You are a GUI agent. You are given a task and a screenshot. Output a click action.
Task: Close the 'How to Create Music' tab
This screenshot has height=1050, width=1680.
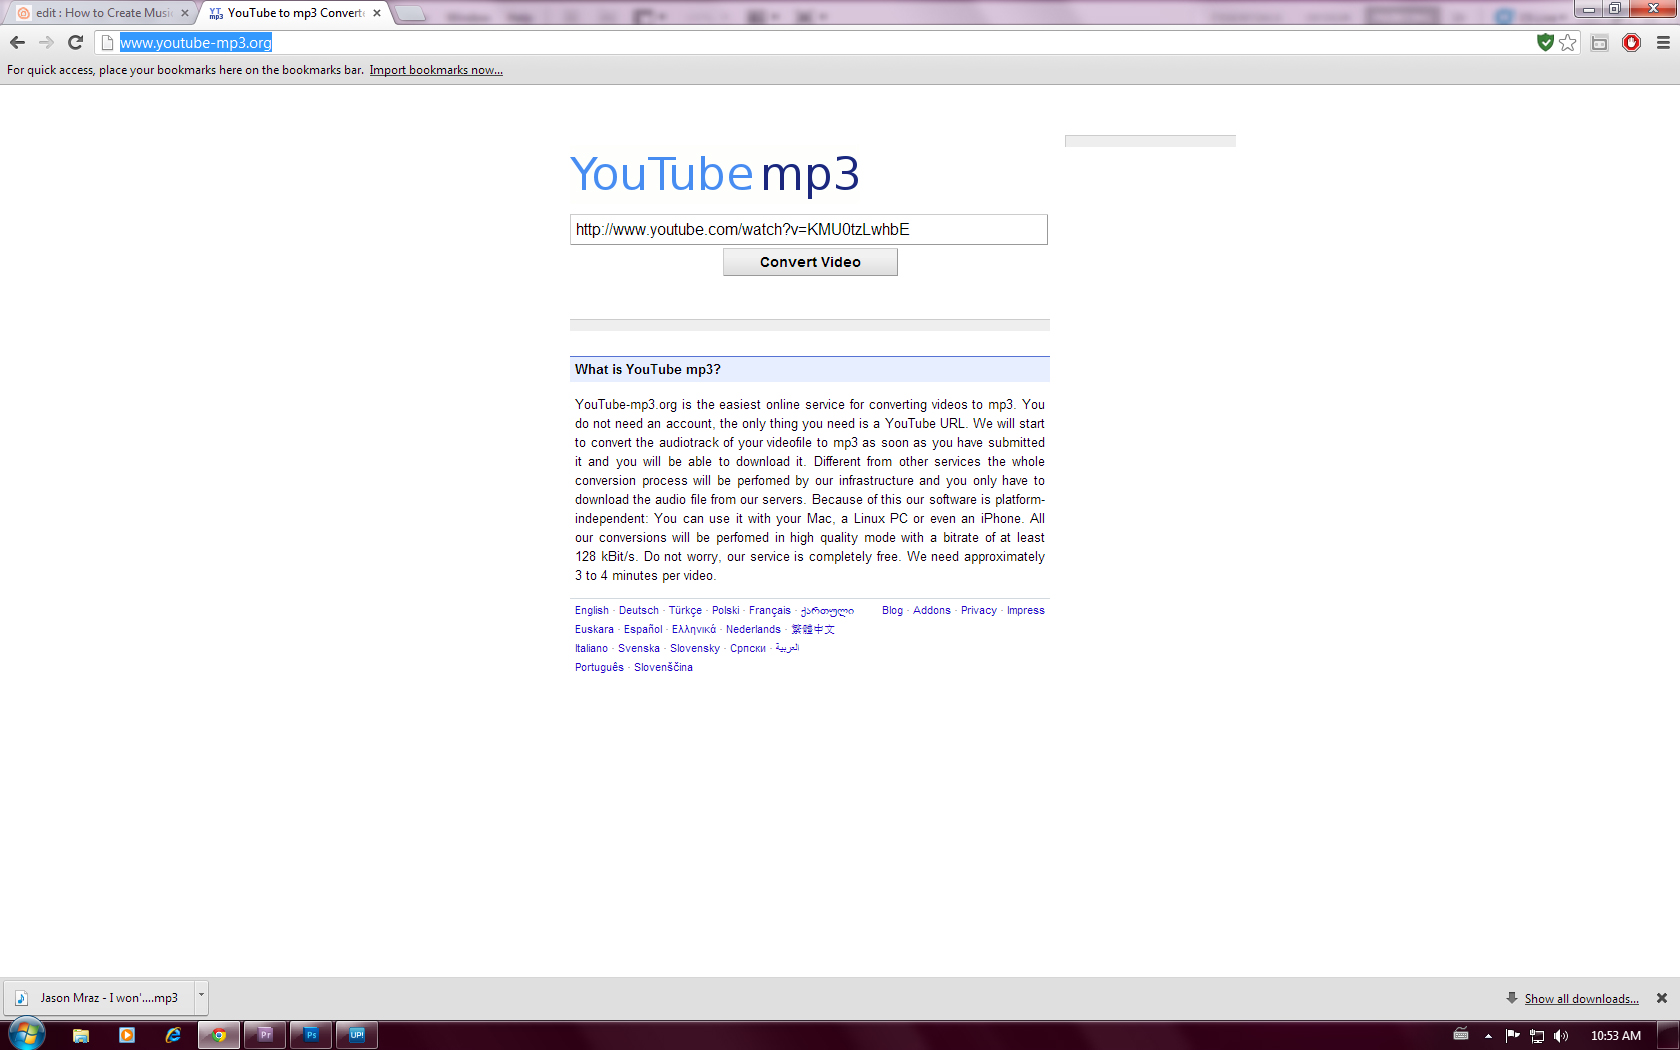185,13
